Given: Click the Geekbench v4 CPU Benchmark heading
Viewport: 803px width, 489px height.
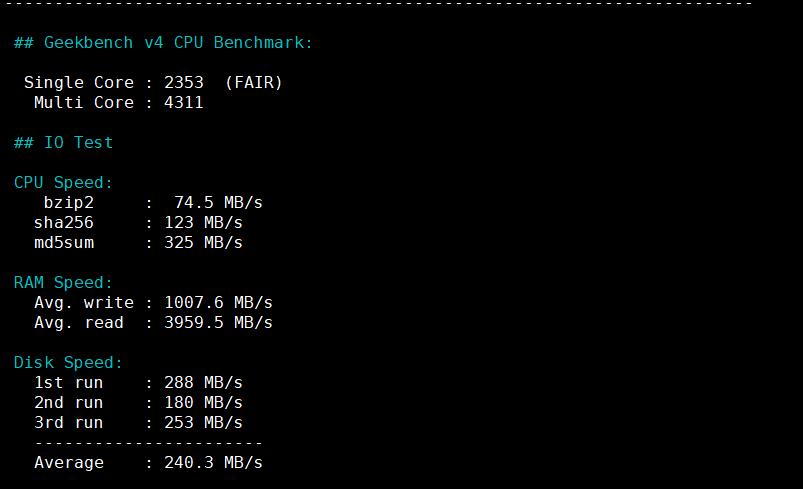Looking at the screenshot, I should (x=163, y=43).
